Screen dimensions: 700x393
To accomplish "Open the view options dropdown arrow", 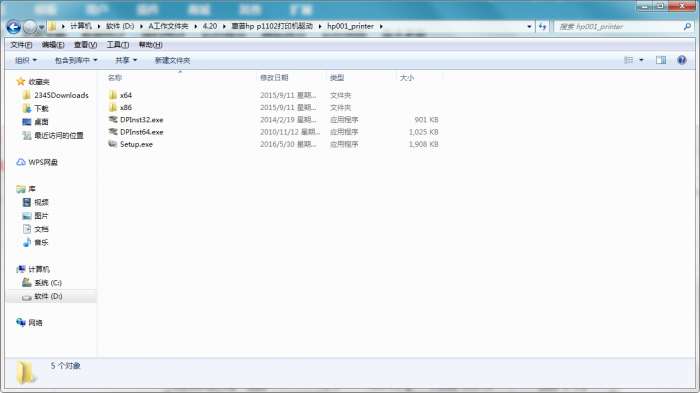I will pos(642,60).
